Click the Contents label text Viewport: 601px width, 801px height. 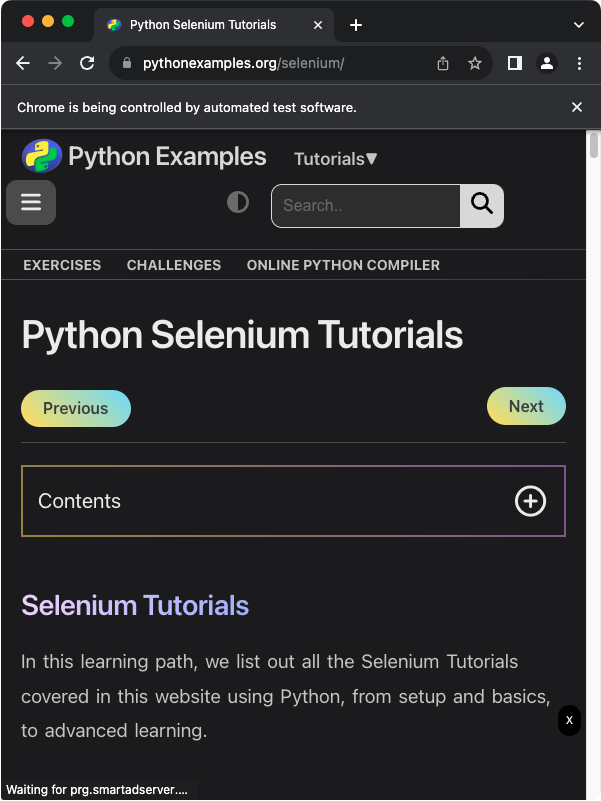79,501
